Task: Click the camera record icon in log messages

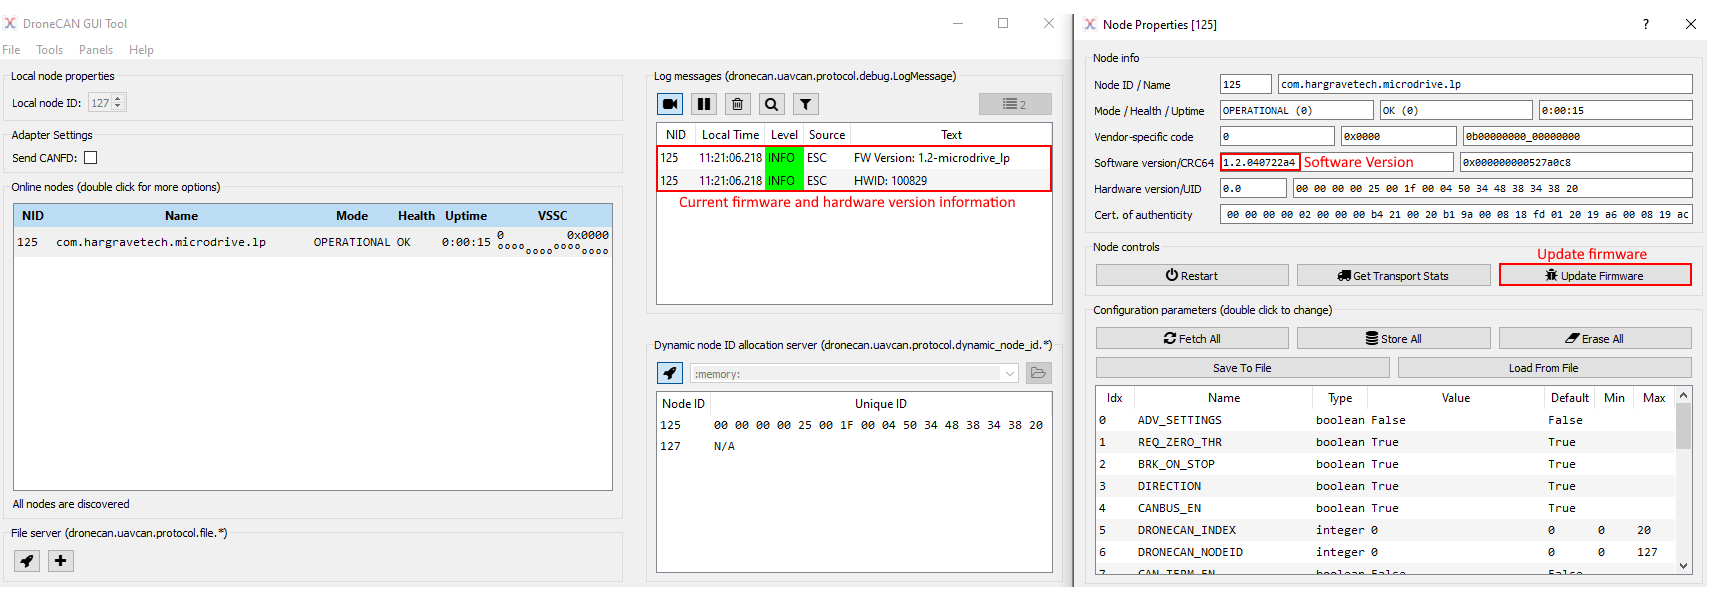Action: [x=670, y=104]
